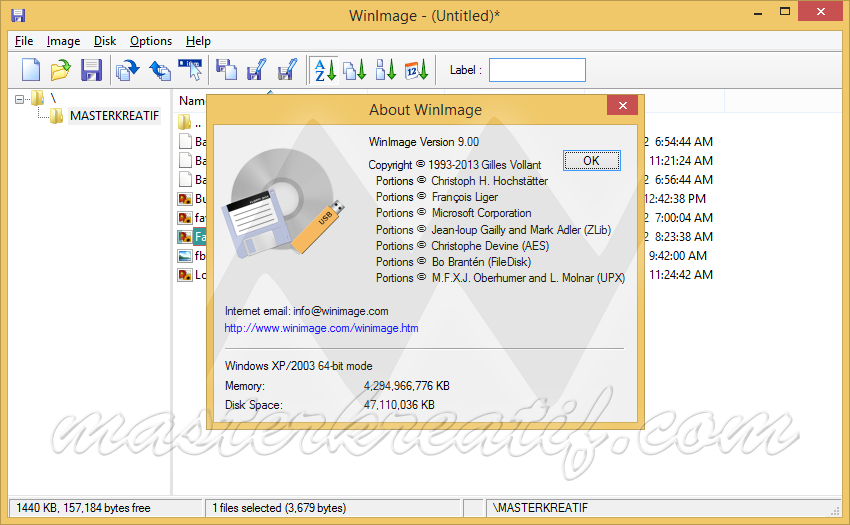The width and height of the screenshot is (850, 525).
Task: Sort files by type icon
Action: point(355,70)
